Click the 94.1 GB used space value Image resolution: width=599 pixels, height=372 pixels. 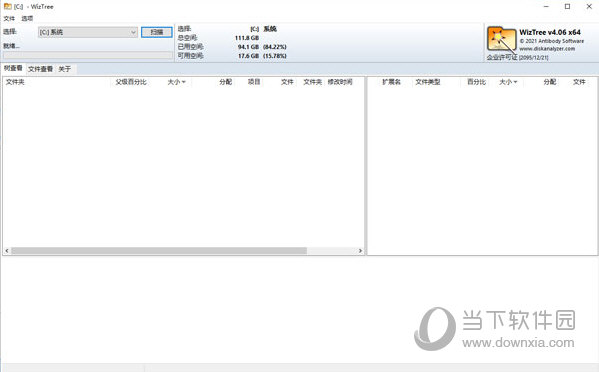click(248, 47)
